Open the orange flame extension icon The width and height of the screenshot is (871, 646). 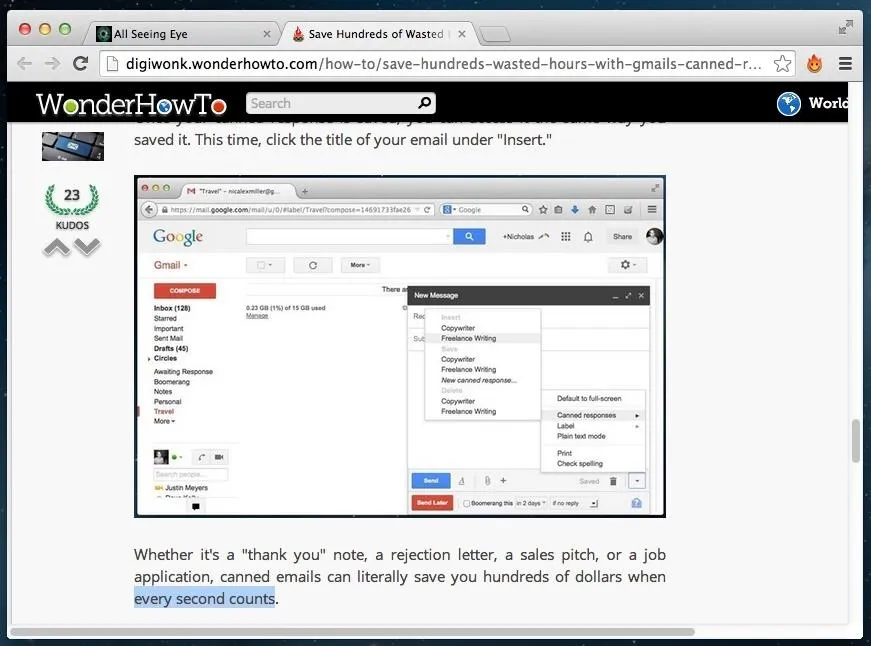(814, 64)
